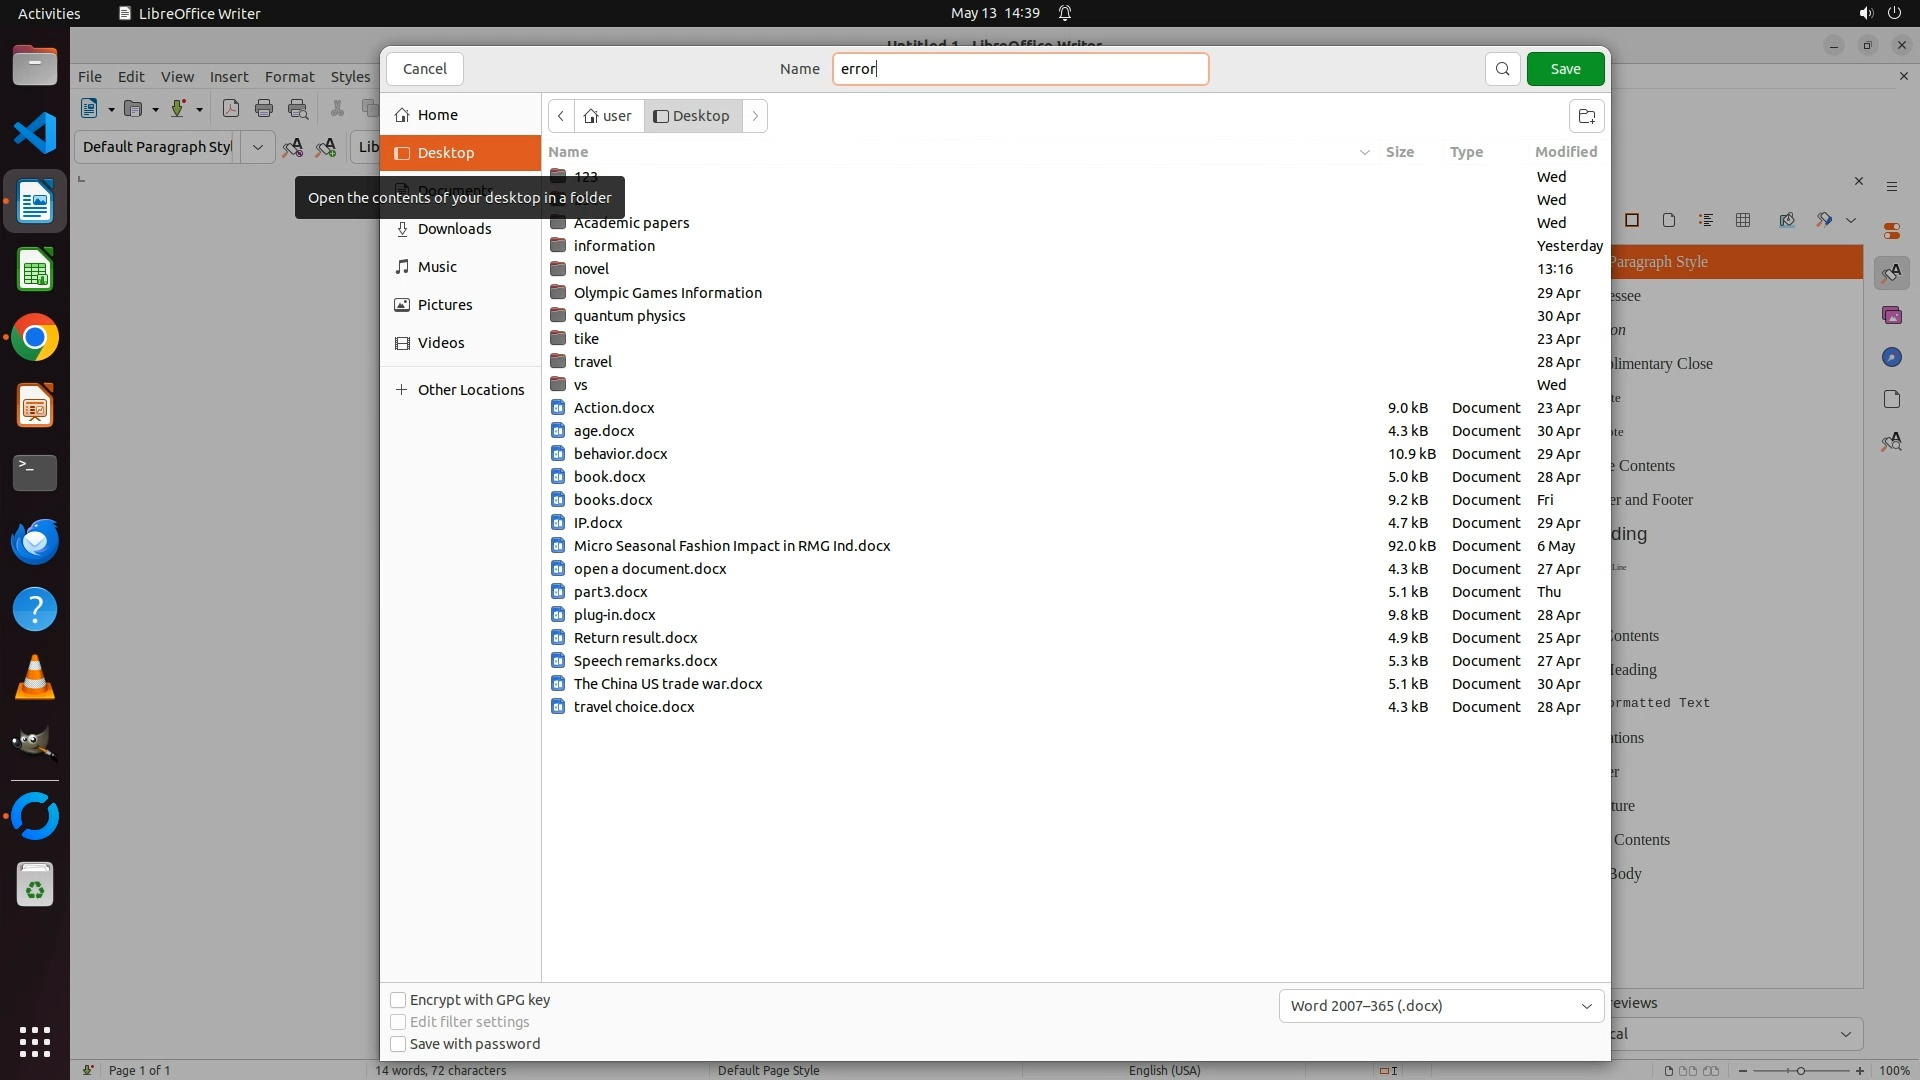Open Thunderbird mail from the dock

tap(35, 542)
